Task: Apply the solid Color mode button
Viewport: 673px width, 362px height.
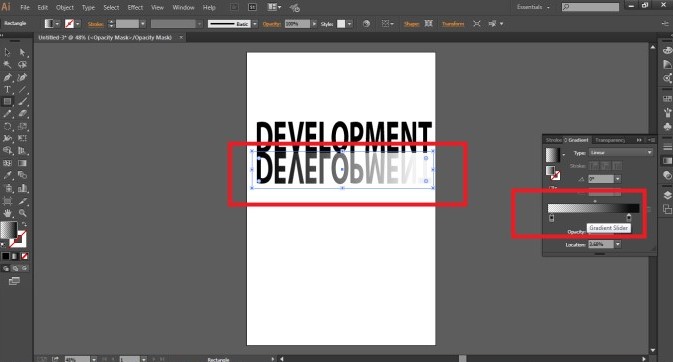Action: click(6, 256)
